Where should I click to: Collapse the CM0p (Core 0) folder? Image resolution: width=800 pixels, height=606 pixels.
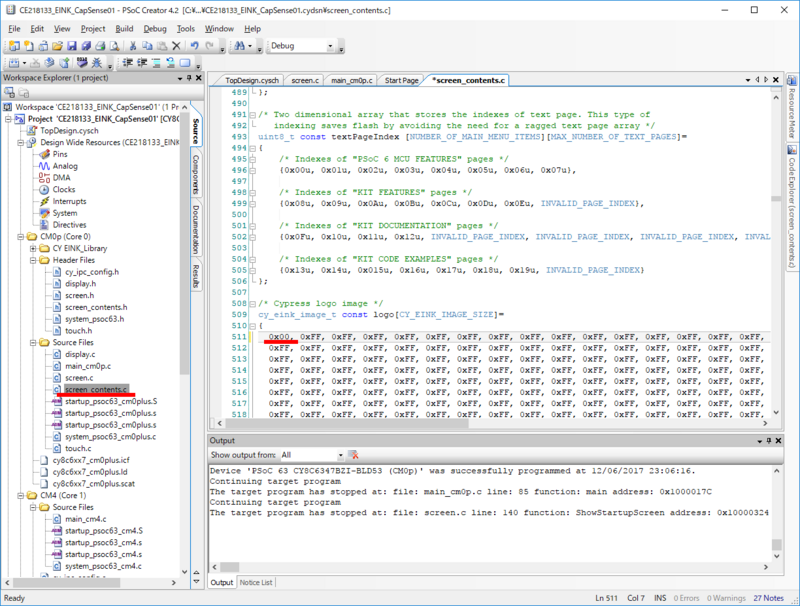(x=20, y=237)
